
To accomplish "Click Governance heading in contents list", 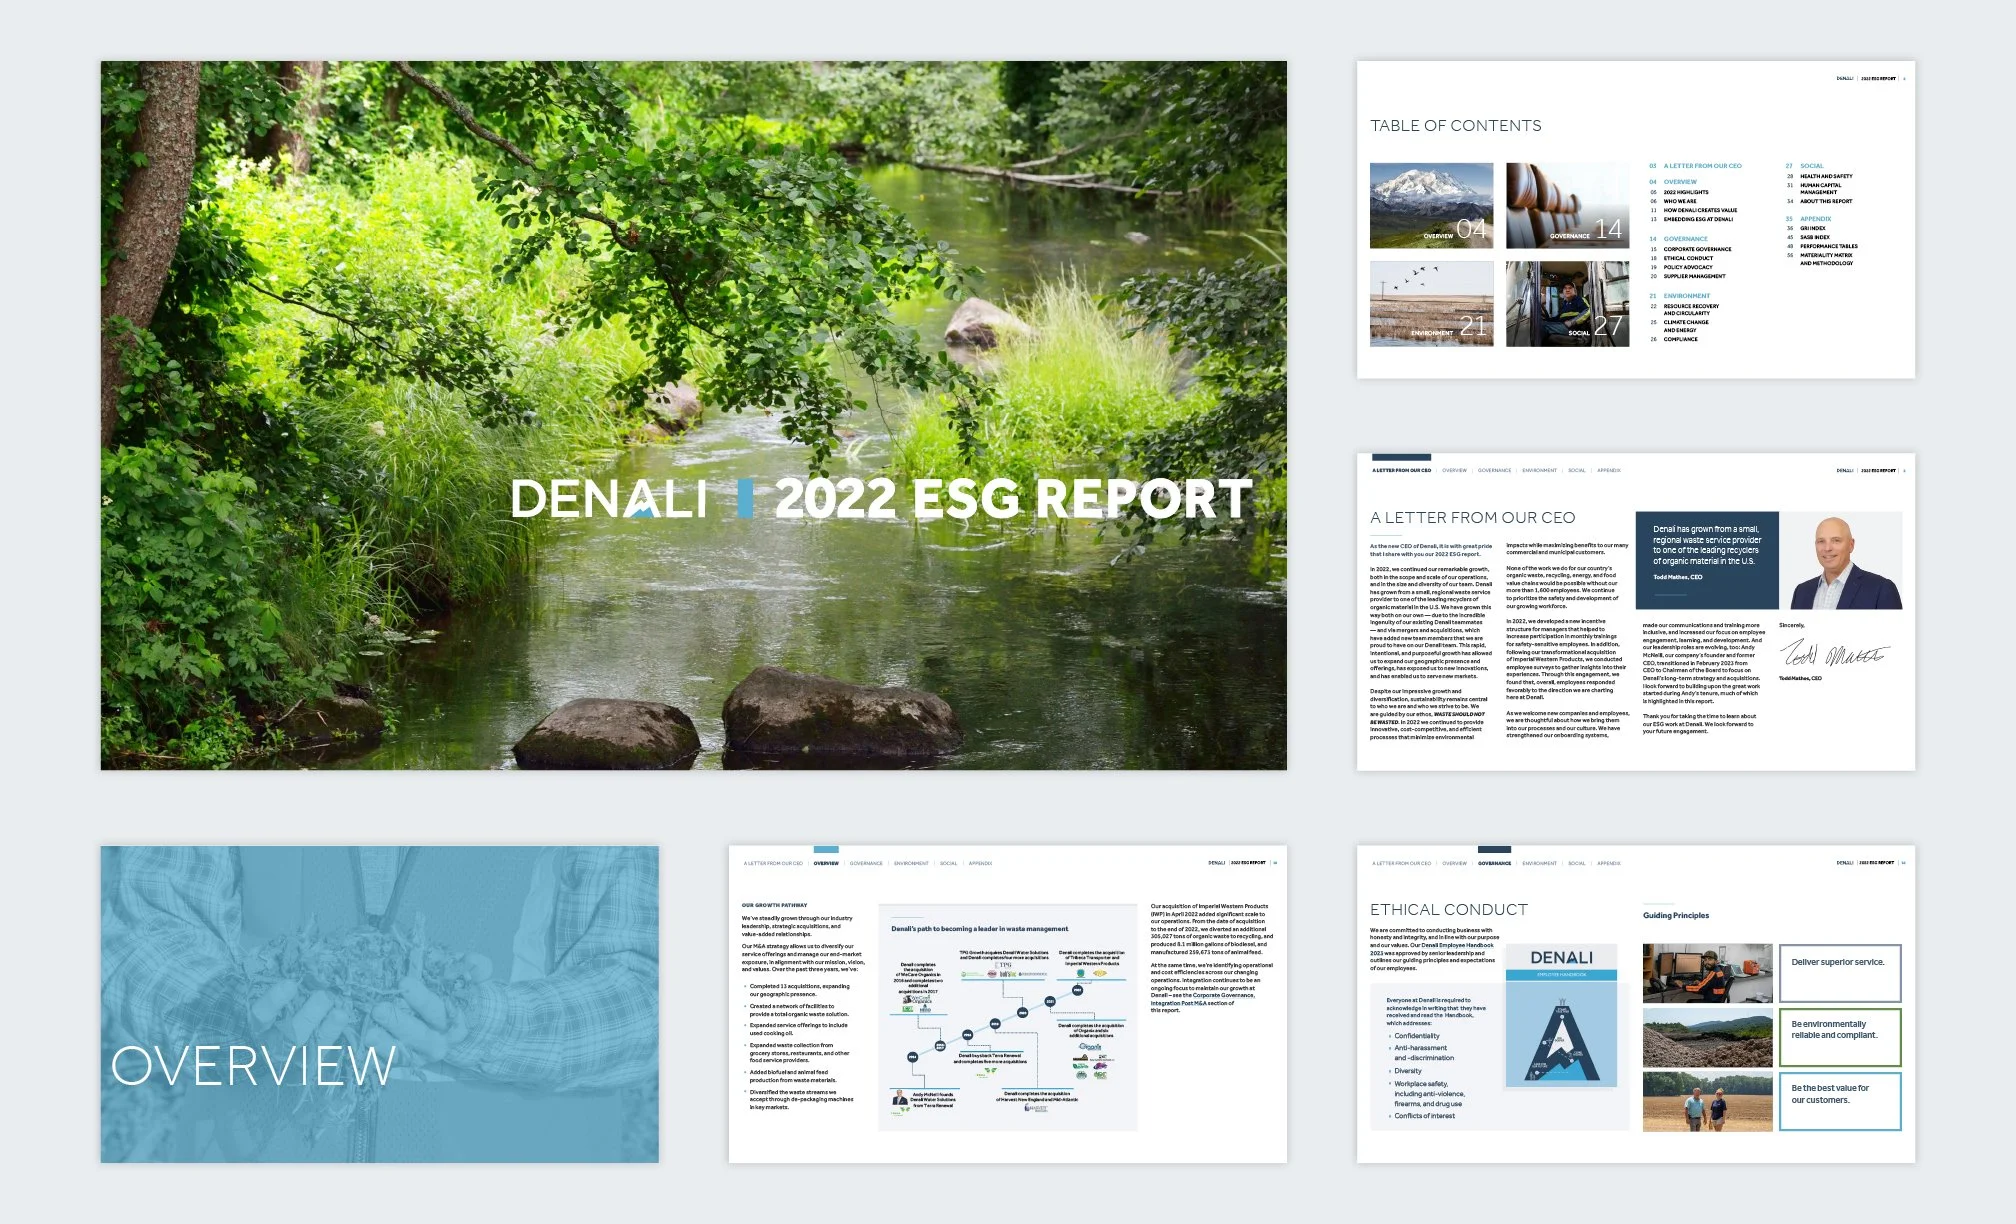I will click(1685, 239).
